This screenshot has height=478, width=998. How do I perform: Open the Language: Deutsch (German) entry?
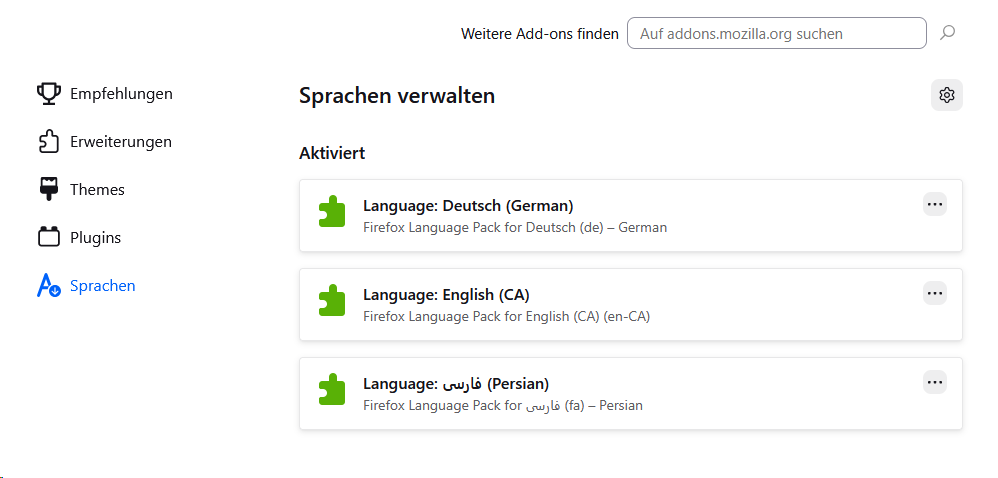[x=468, y=206]
